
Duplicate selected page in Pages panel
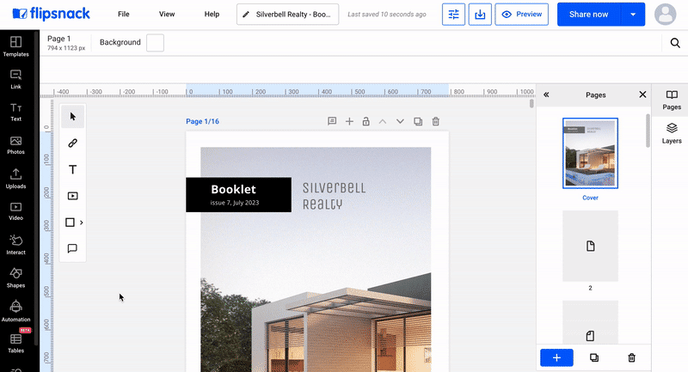coord(594,358)
